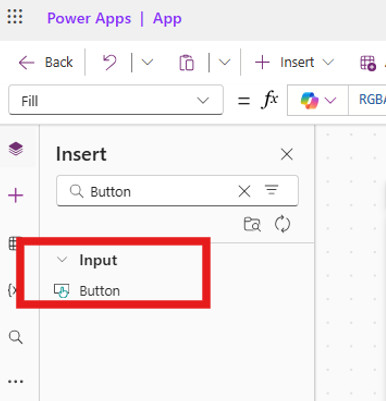Image resolution: width=386 pixels, height=401 pixels.
Task: Click the Power Apps title link
Action: click(x=89, y=18)
